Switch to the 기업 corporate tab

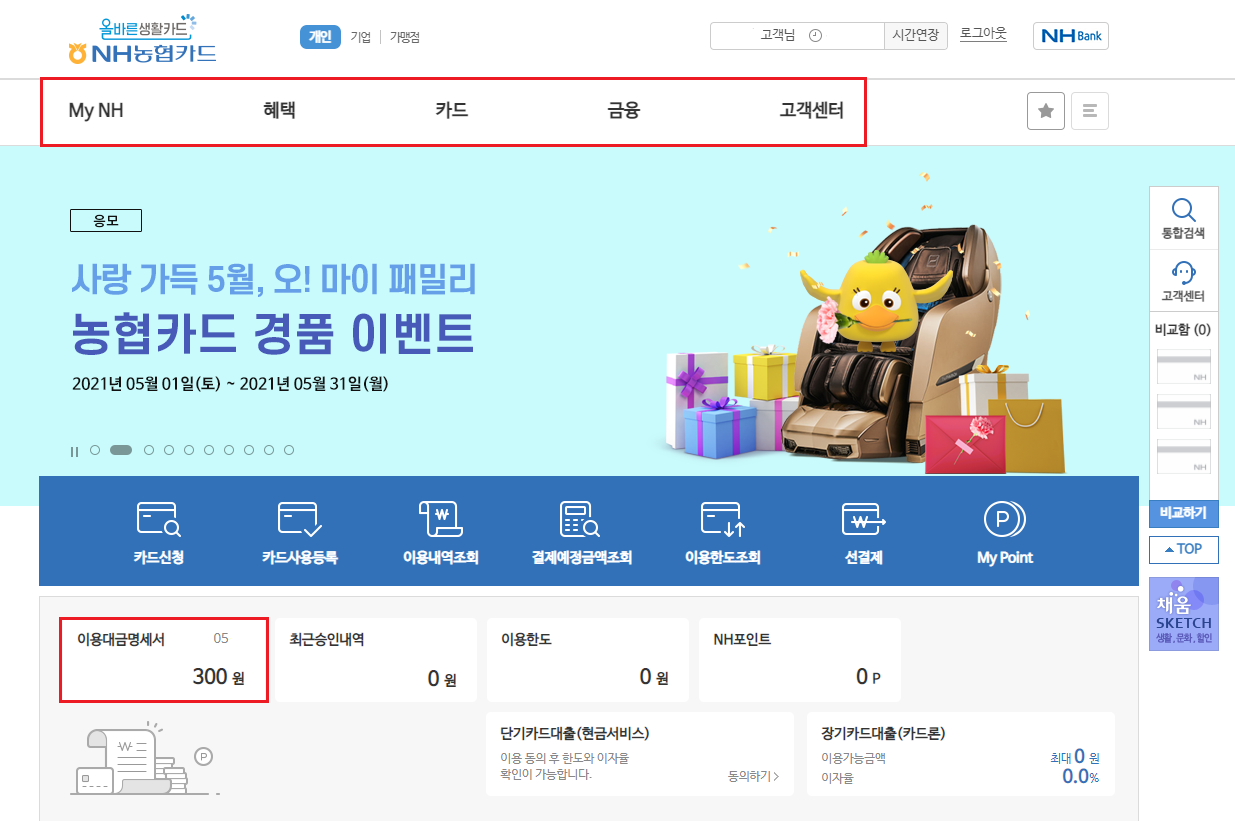point(361,37)
